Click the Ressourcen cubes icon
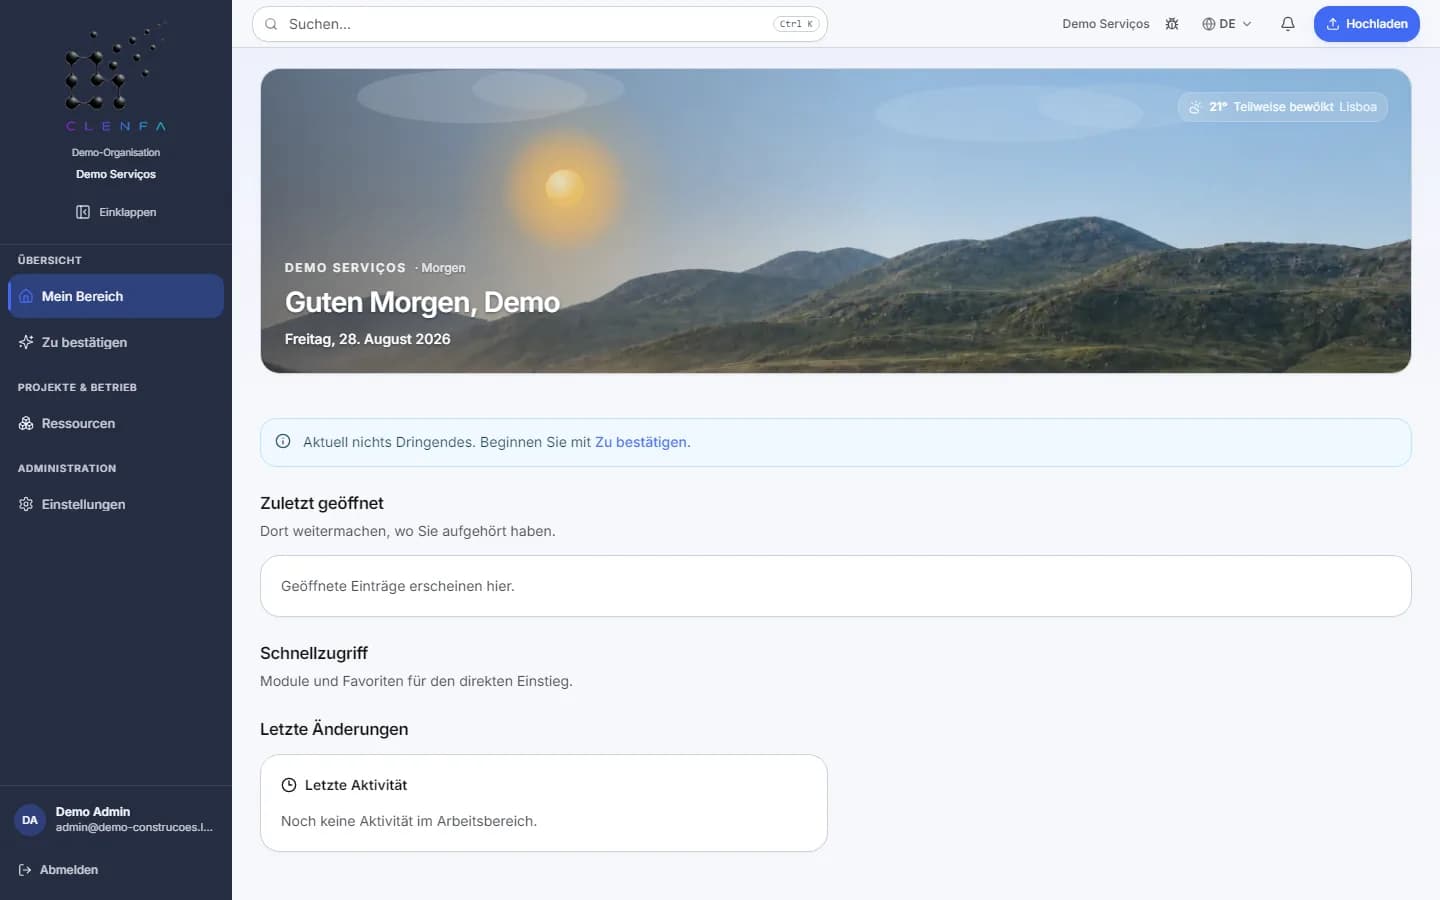This screenshot has height=900, width=1440. pos(26,423)
